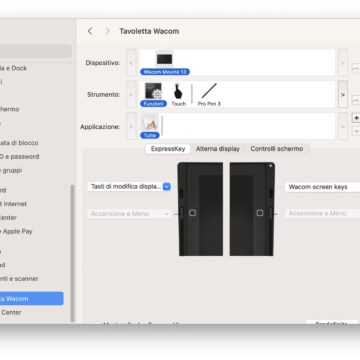Click the square key marker on left tablet image
The height and width of the screenshot is (360, 360).
coord(192,213)
